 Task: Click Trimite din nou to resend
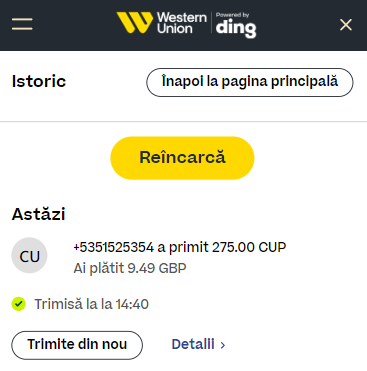coord(77,345)
